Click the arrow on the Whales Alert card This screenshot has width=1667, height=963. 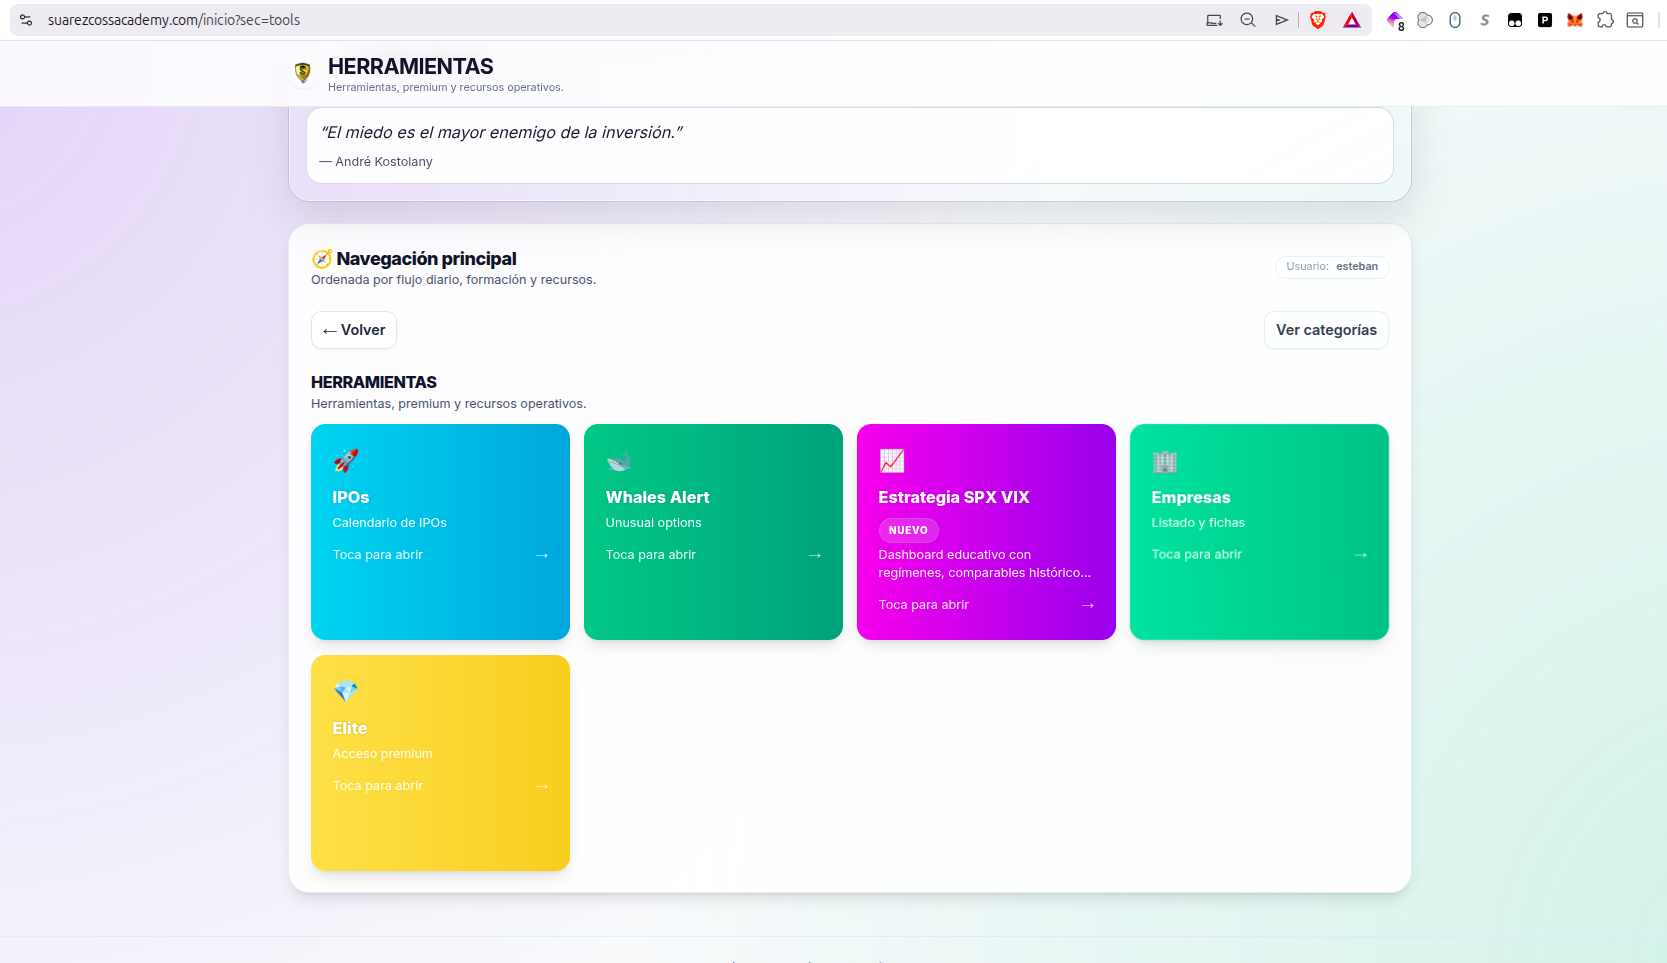click(815, 555)
